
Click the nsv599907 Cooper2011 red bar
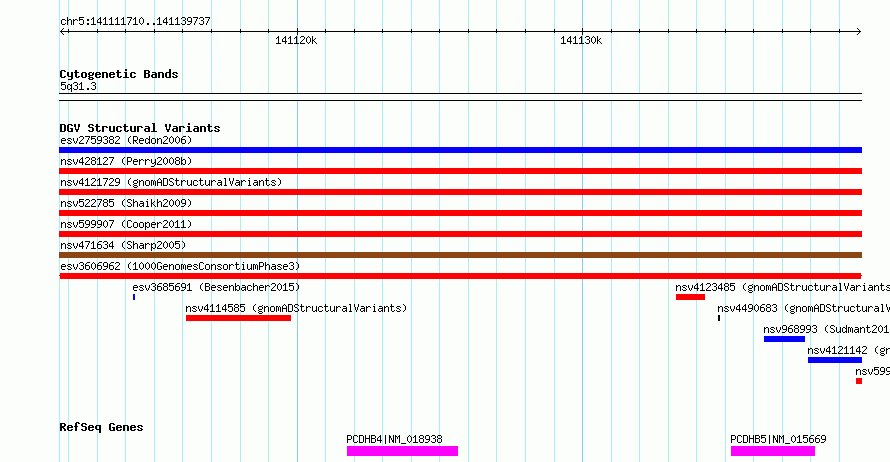point(460,234)
